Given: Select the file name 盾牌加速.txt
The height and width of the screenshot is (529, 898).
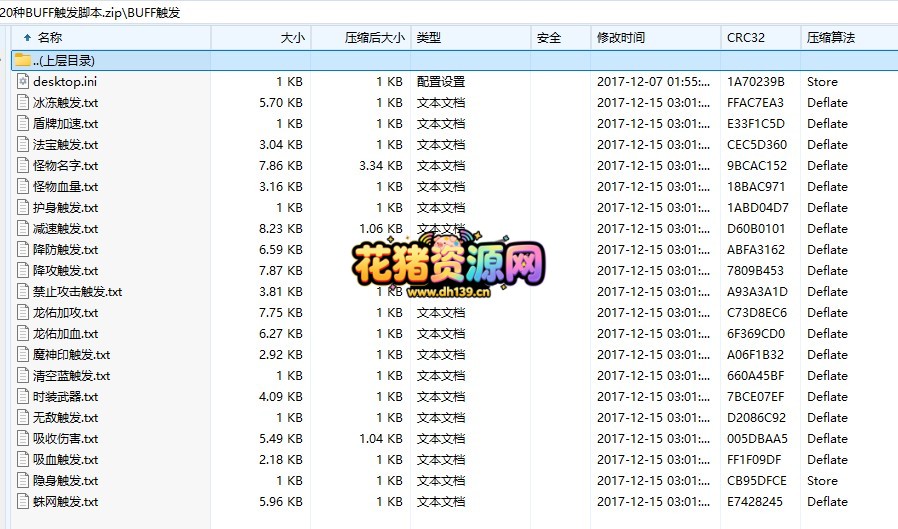Looking at the screenshot, I should coord(65,124).
